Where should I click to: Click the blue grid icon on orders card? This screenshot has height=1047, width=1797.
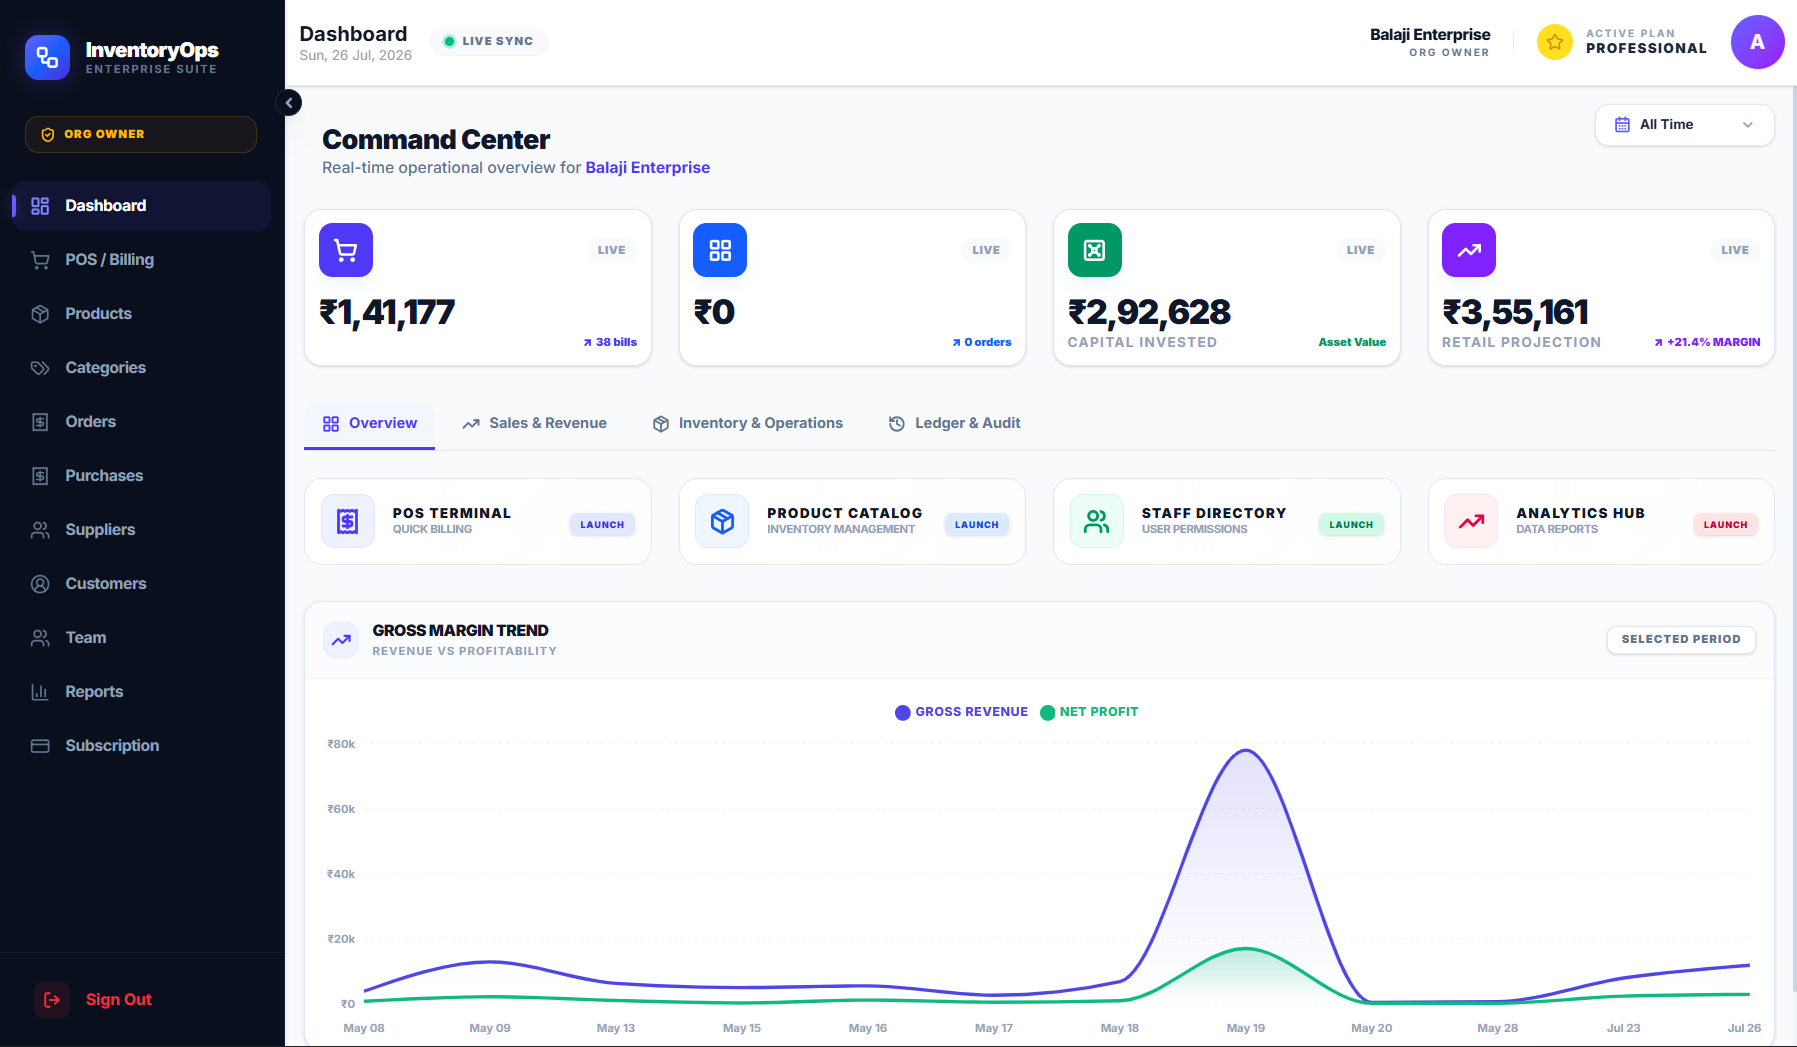tap(720, 250)
